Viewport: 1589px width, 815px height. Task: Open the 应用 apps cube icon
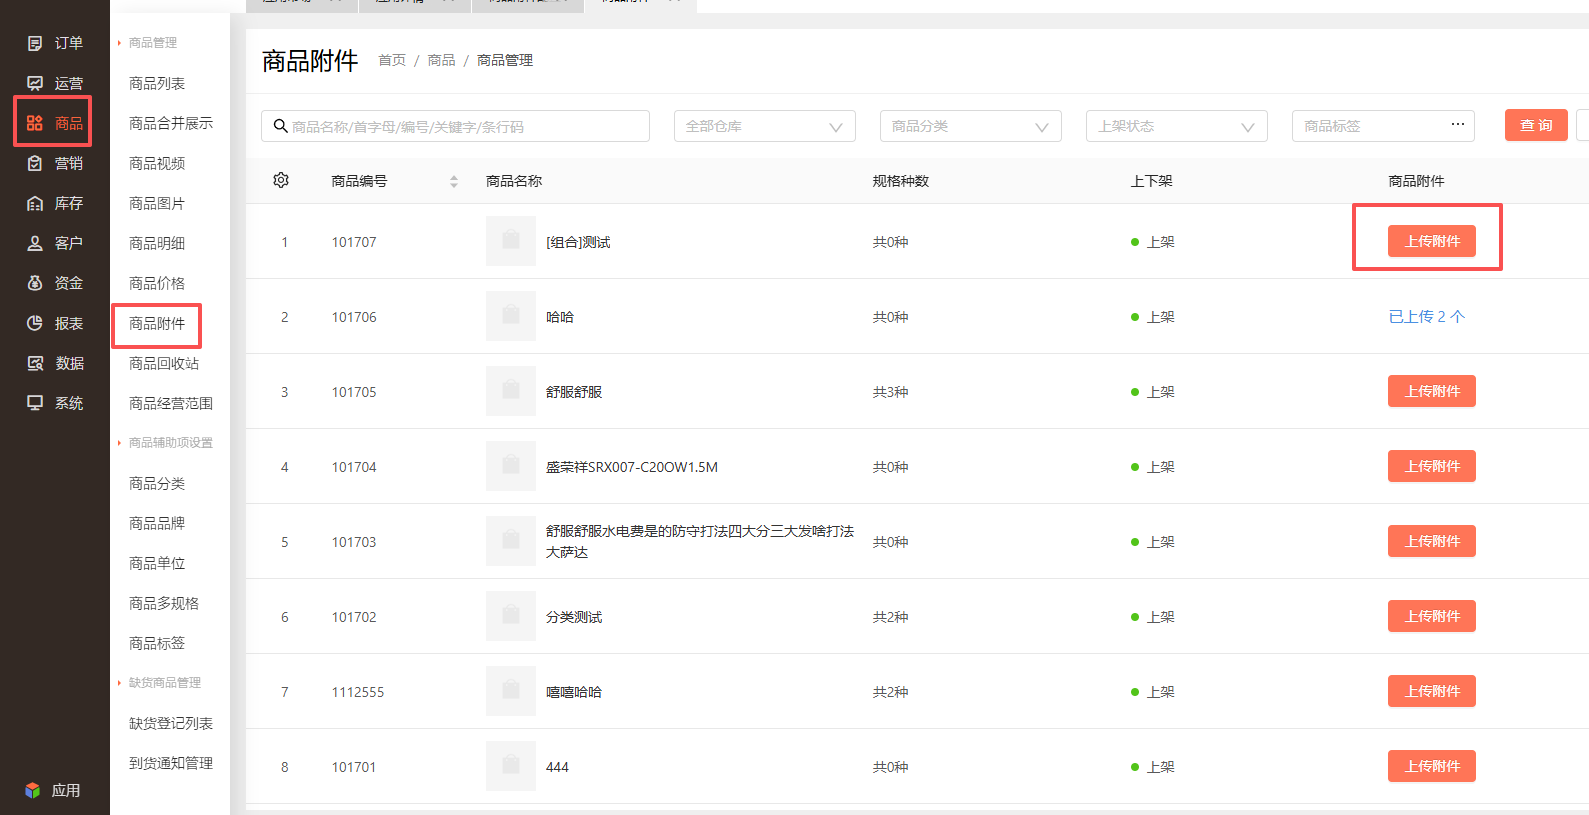pyautogui.click(x=33, y=790)
